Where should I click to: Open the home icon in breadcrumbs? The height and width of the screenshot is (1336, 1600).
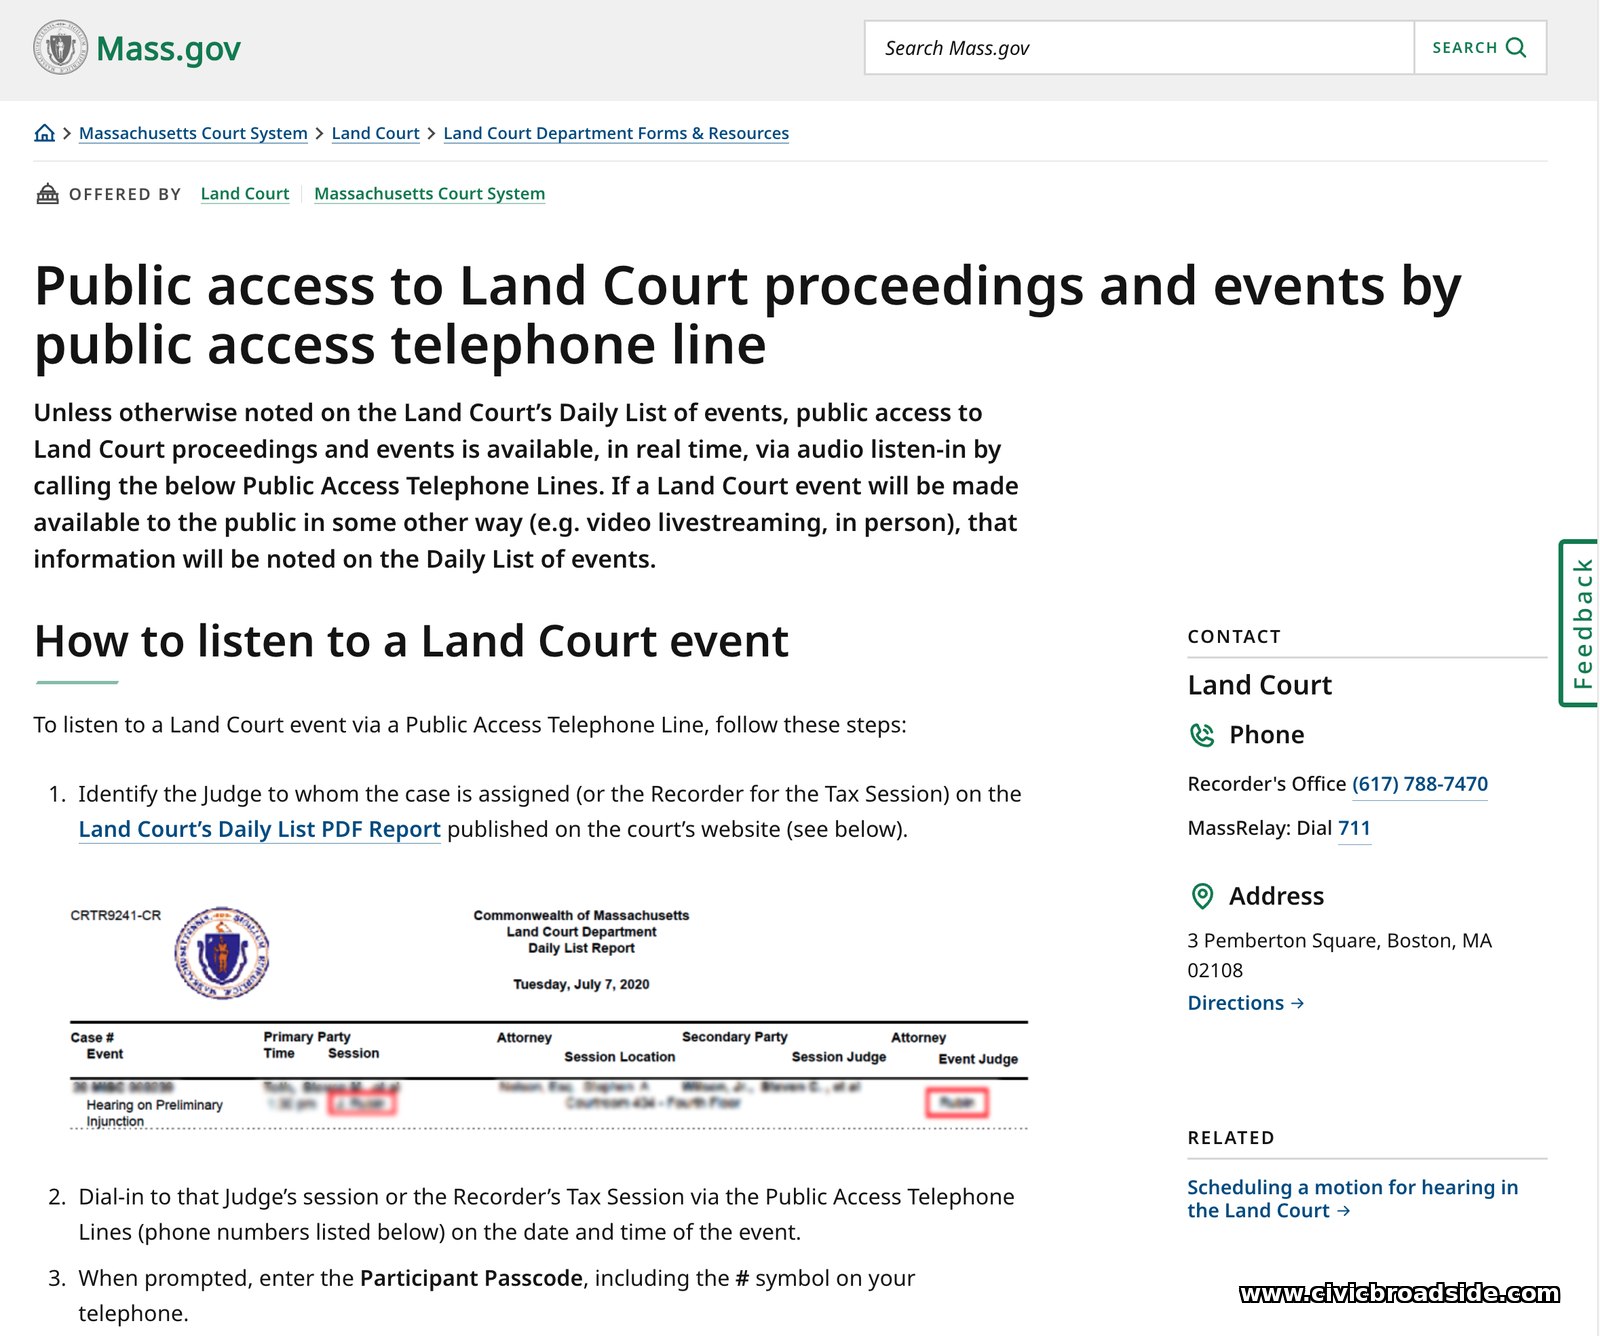pos(45,133)
